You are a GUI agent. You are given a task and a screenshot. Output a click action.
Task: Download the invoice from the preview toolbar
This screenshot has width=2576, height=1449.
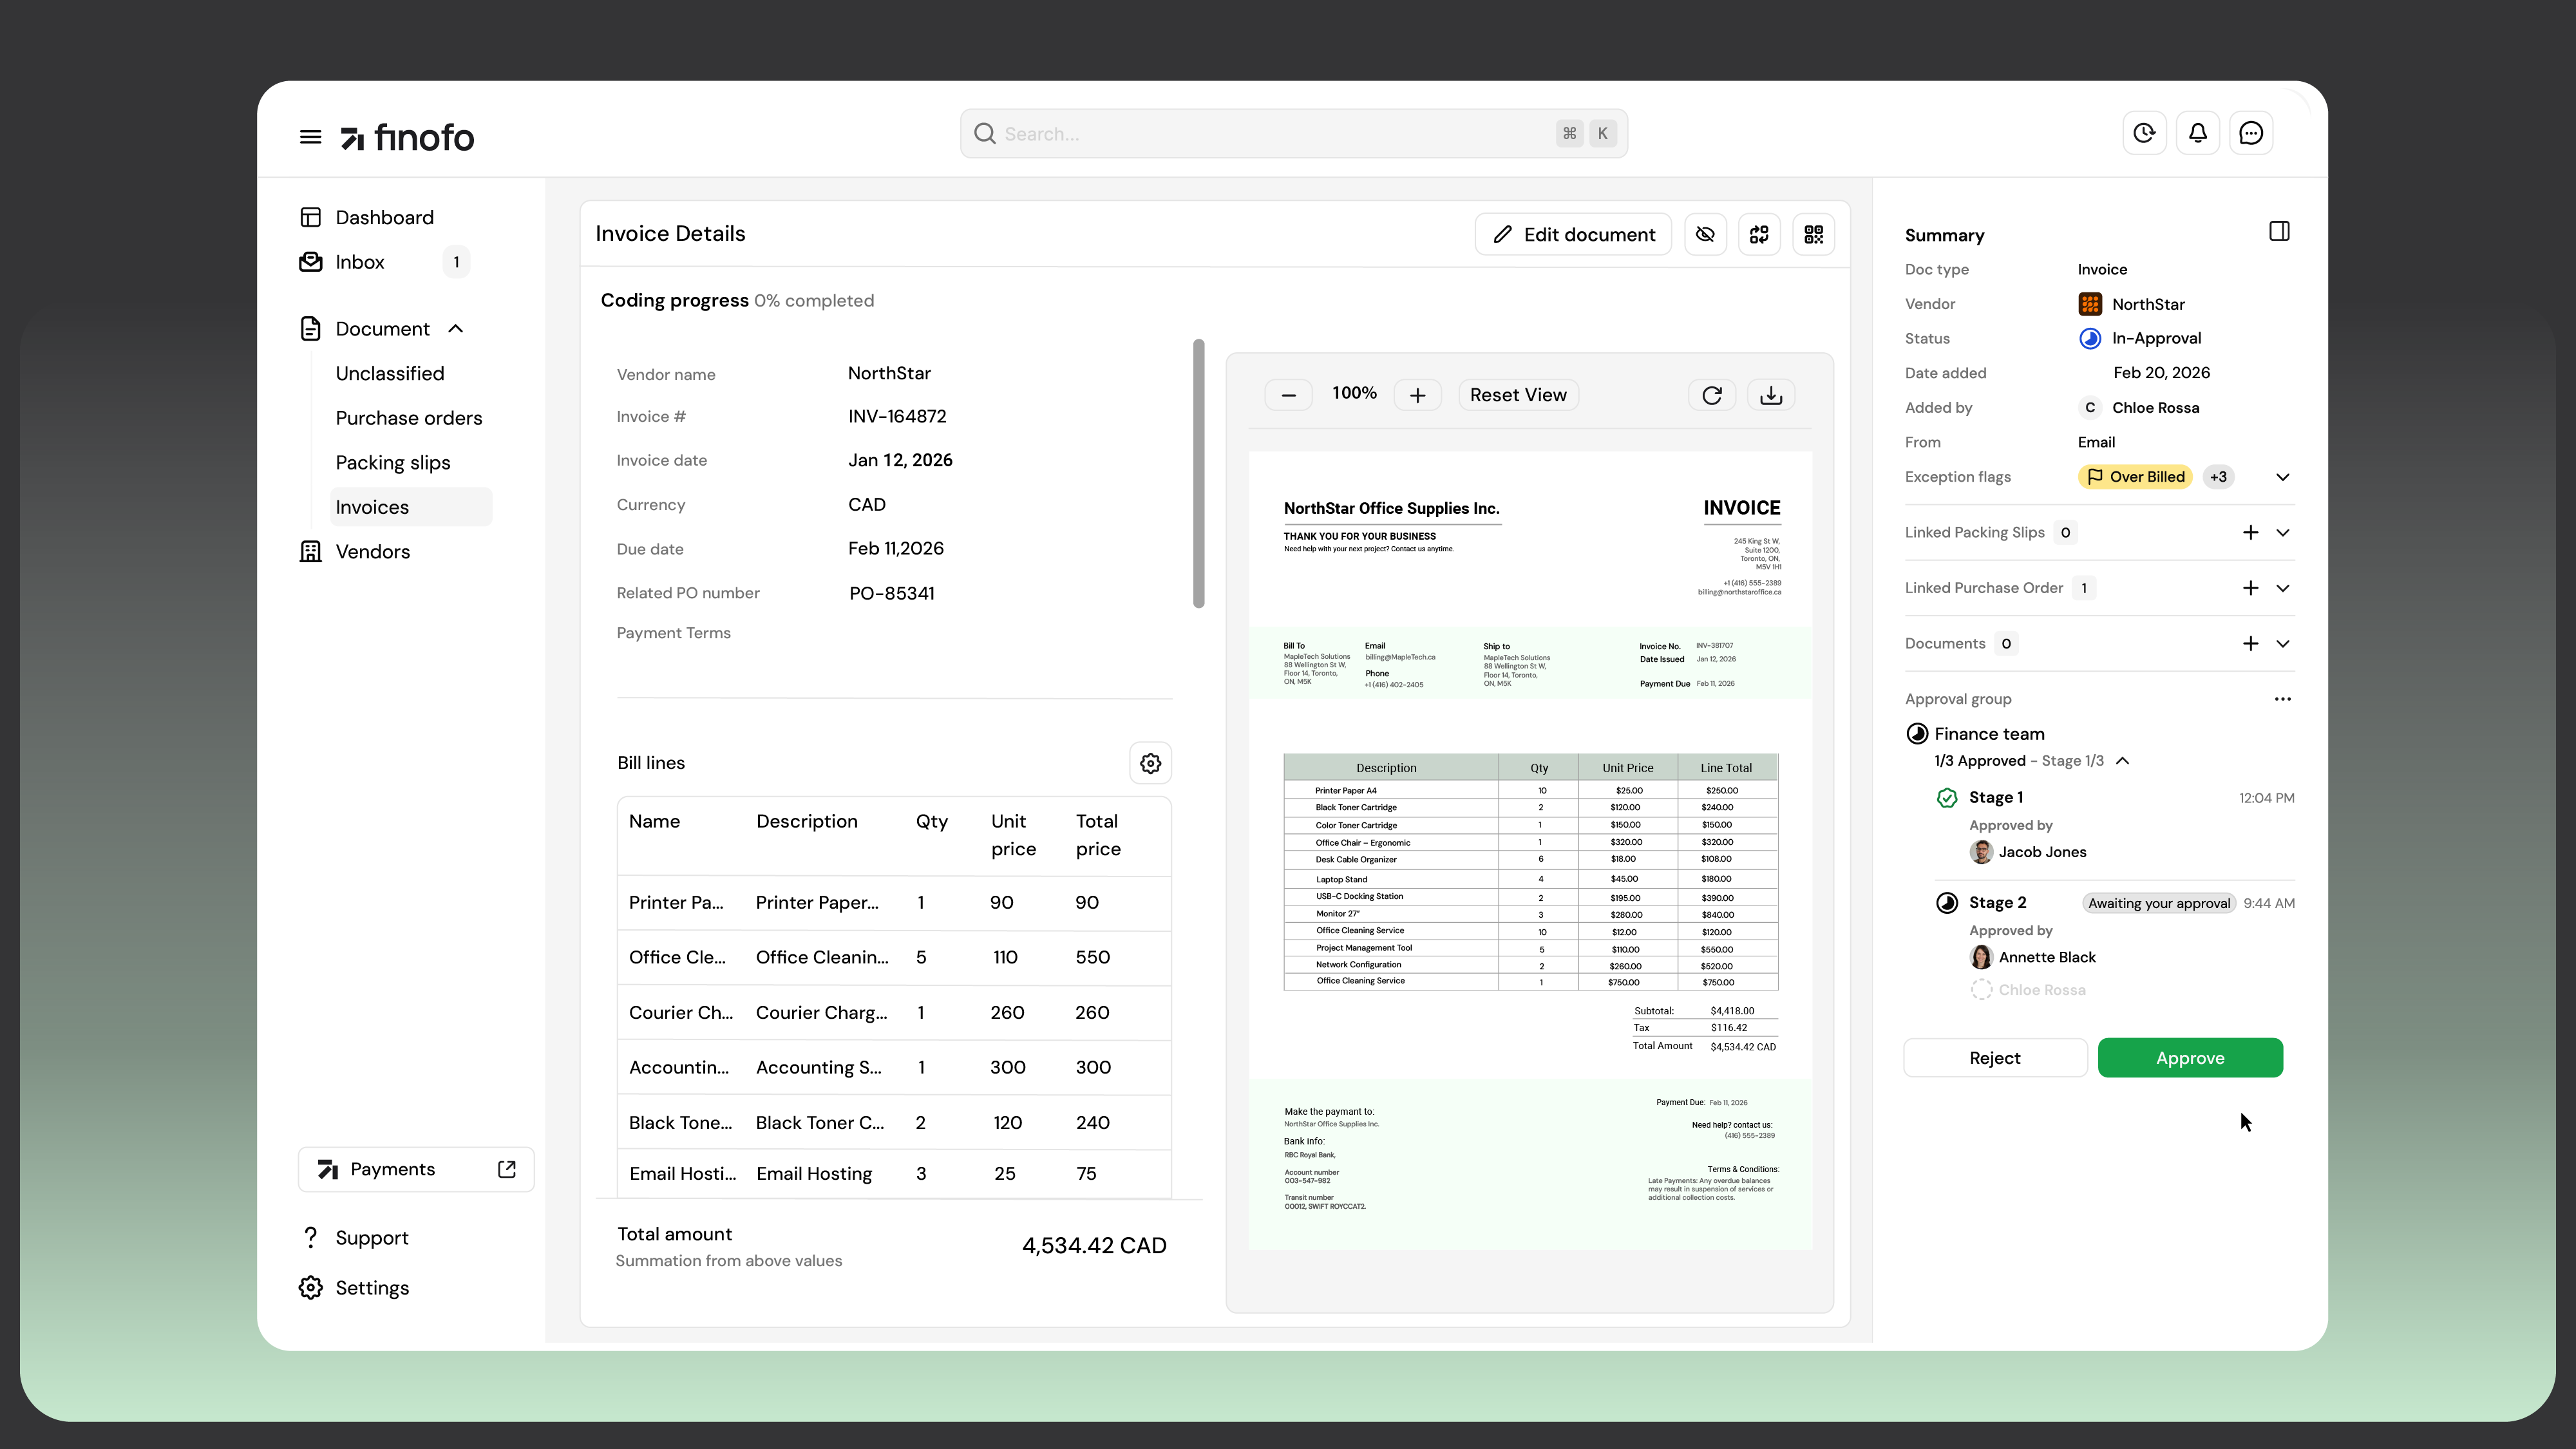coord(1770,395)
